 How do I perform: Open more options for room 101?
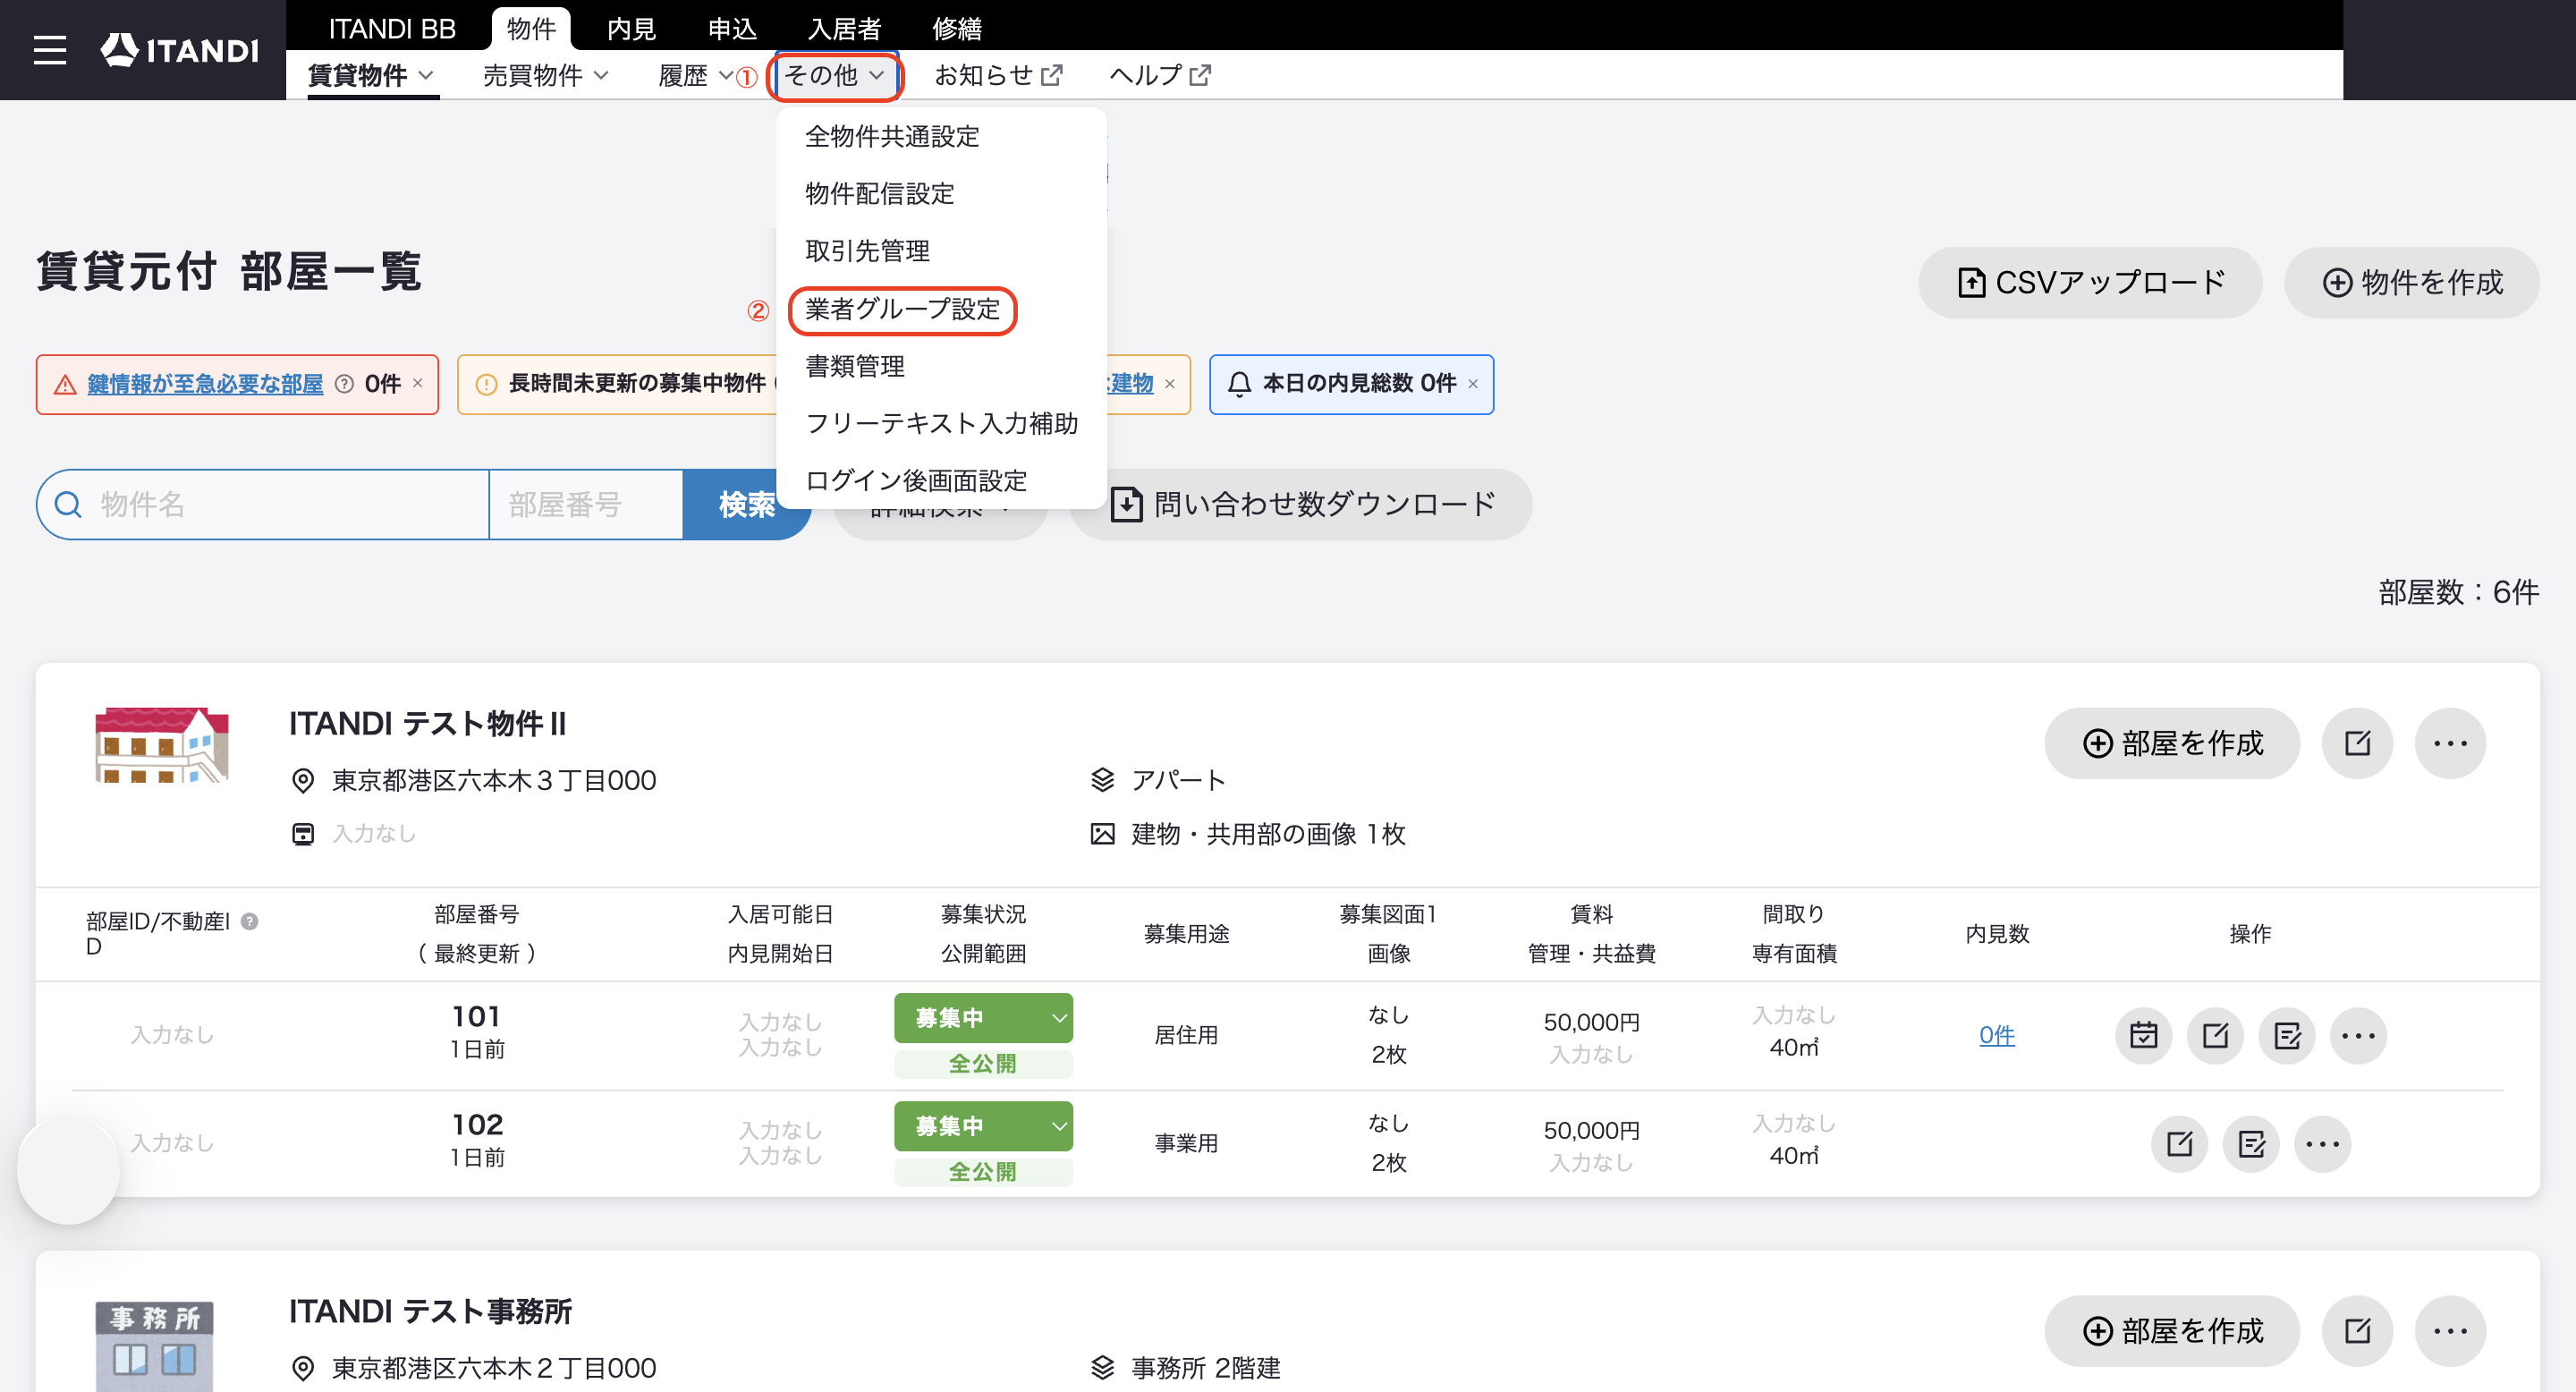coord(2359,1035)
